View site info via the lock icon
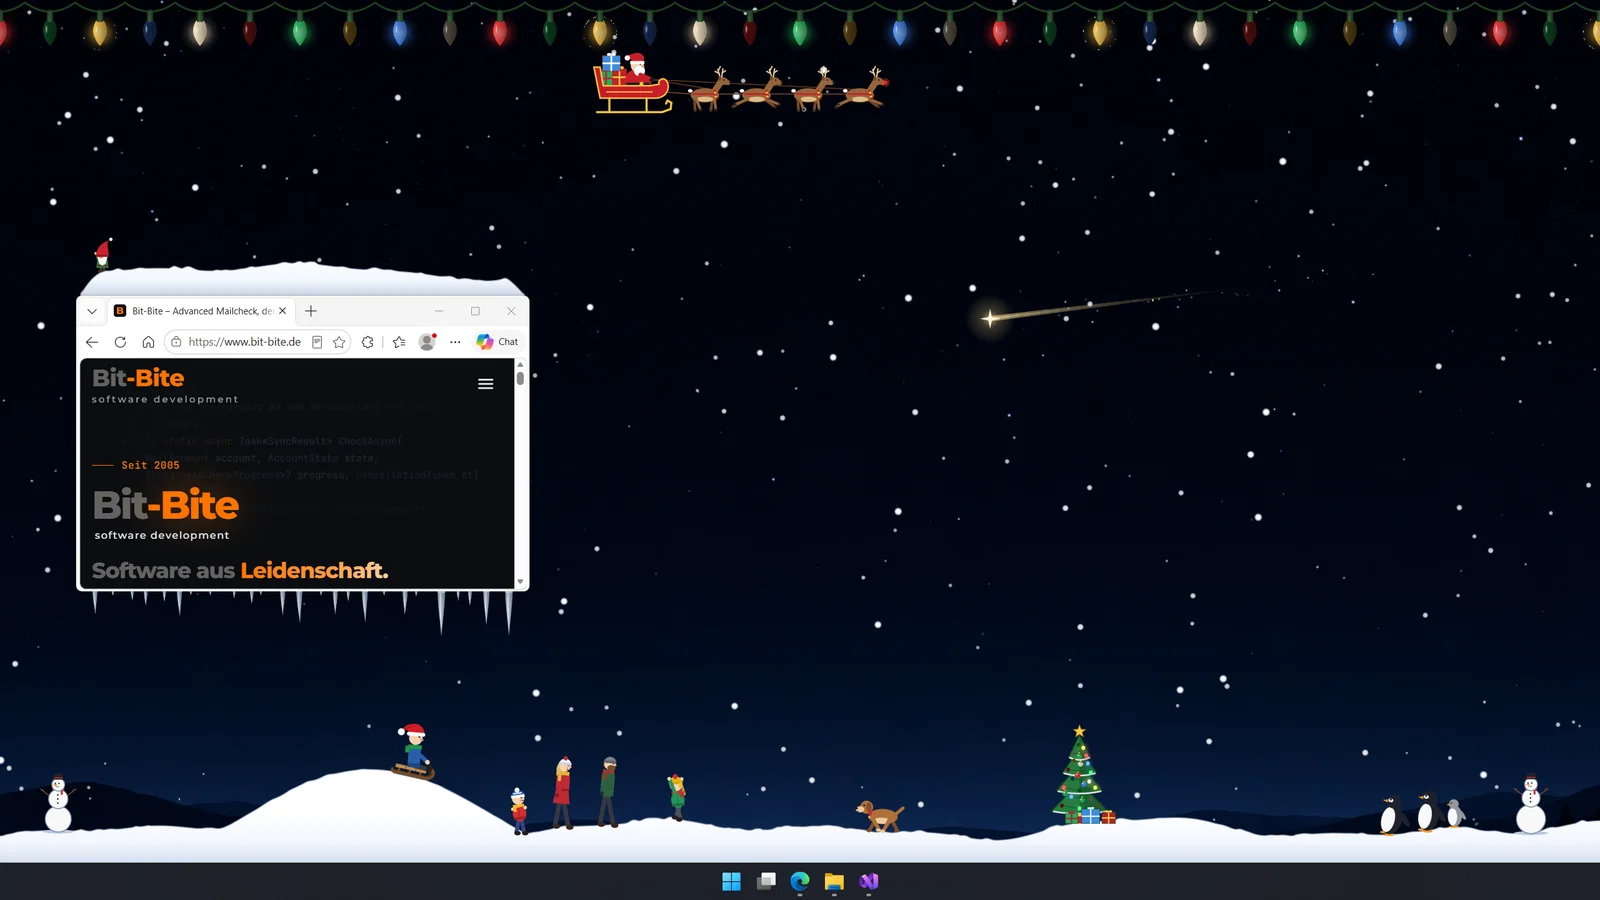The width and height of the screenshot is (1600, 900). coord(176,342)
